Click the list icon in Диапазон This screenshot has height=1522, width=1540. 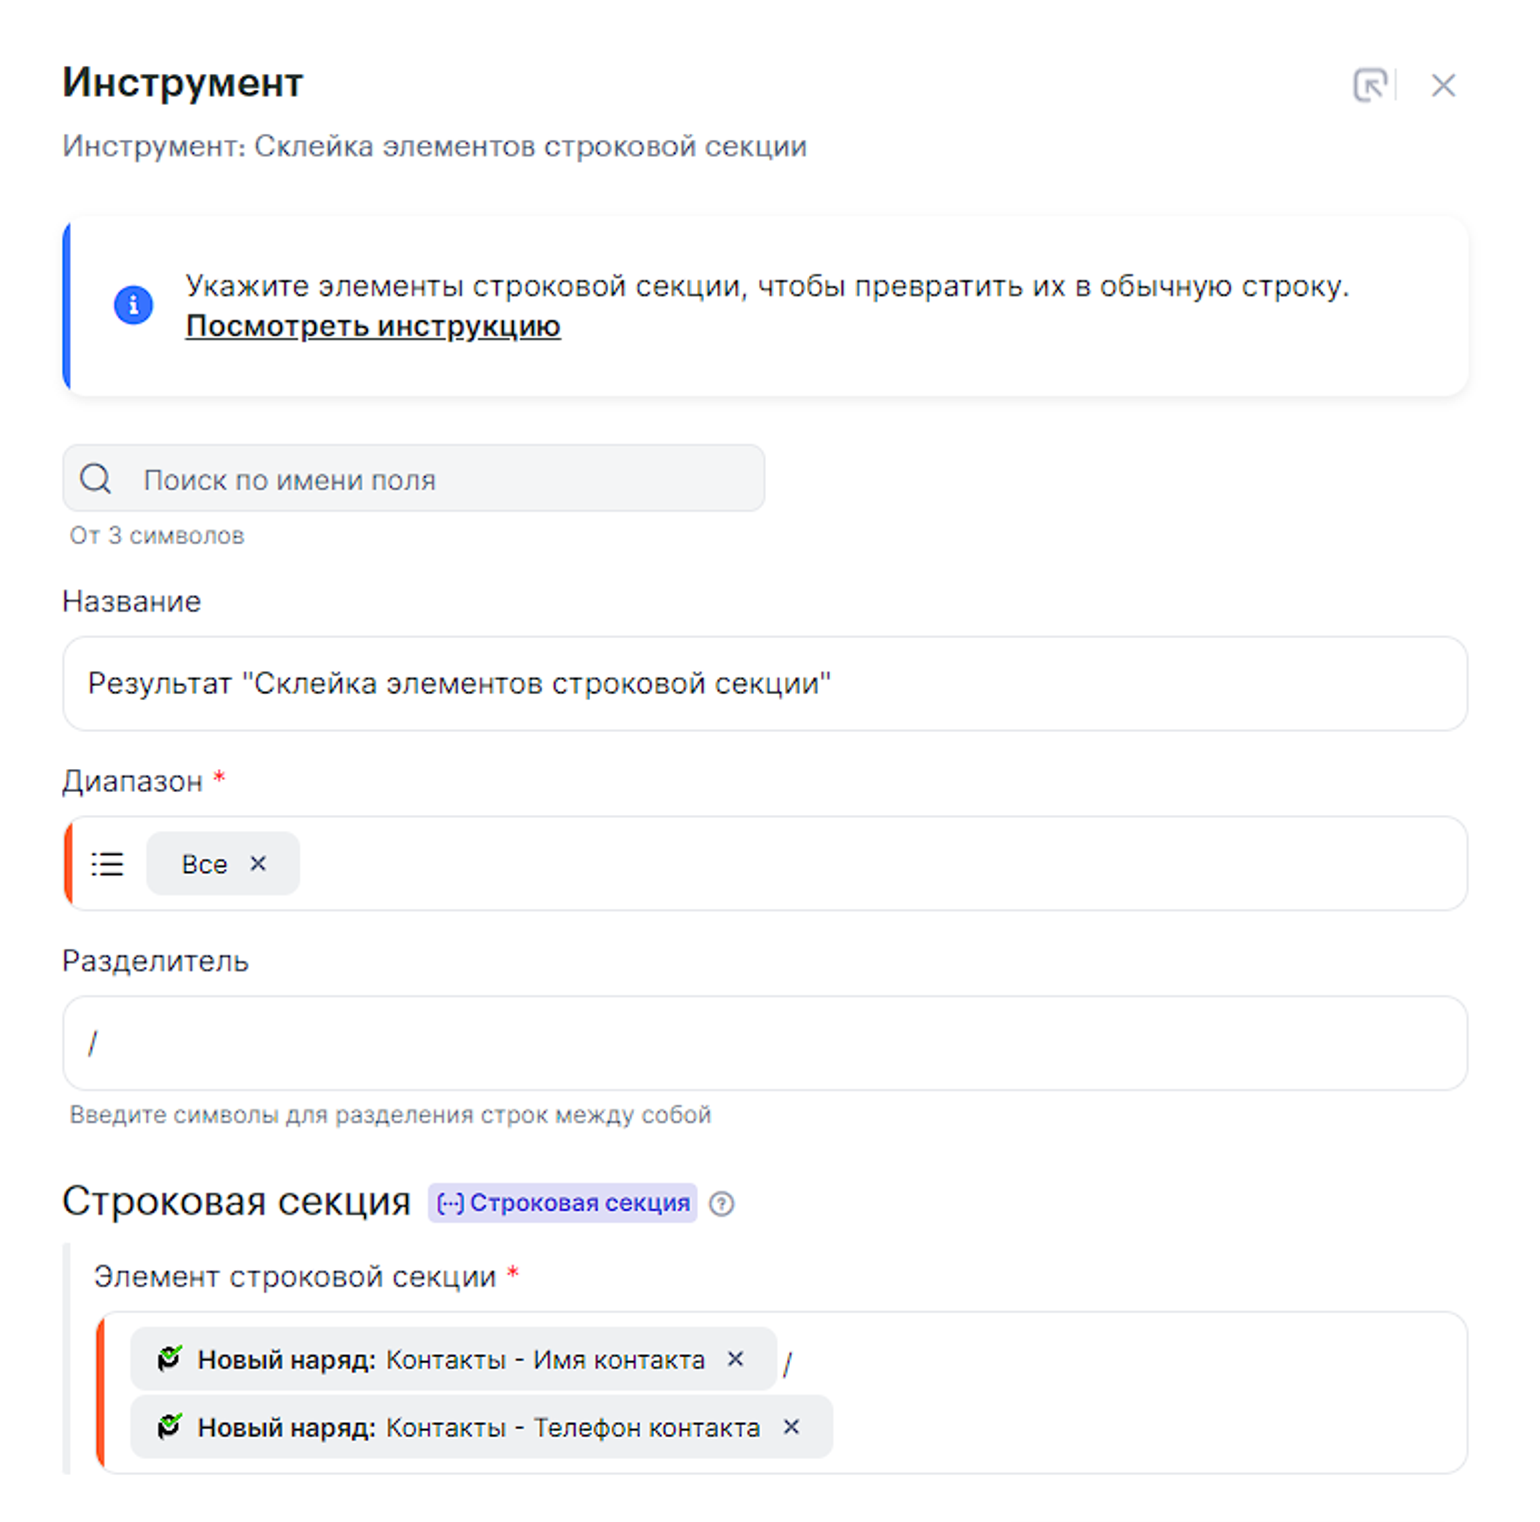point(108,864)
